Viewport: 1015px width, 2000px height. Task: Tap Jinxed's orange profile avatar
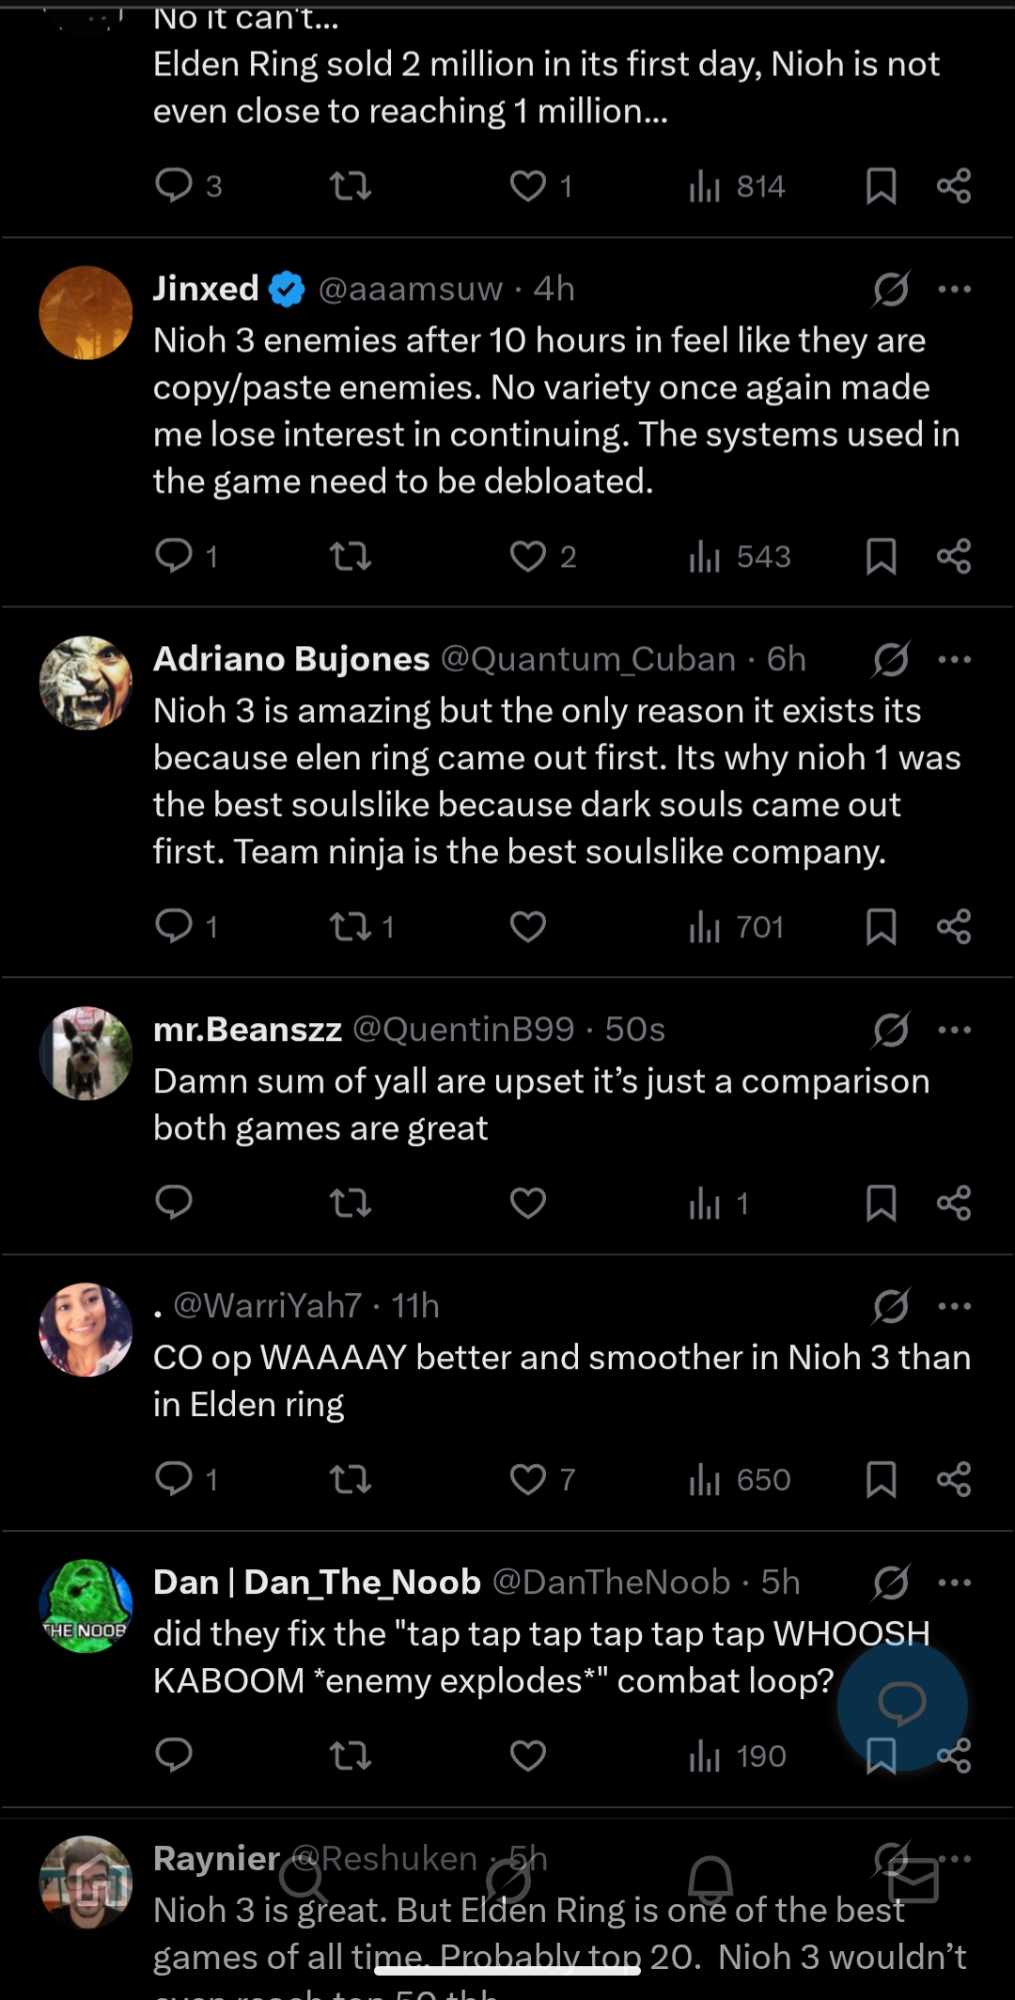click(x=86, y=313)
